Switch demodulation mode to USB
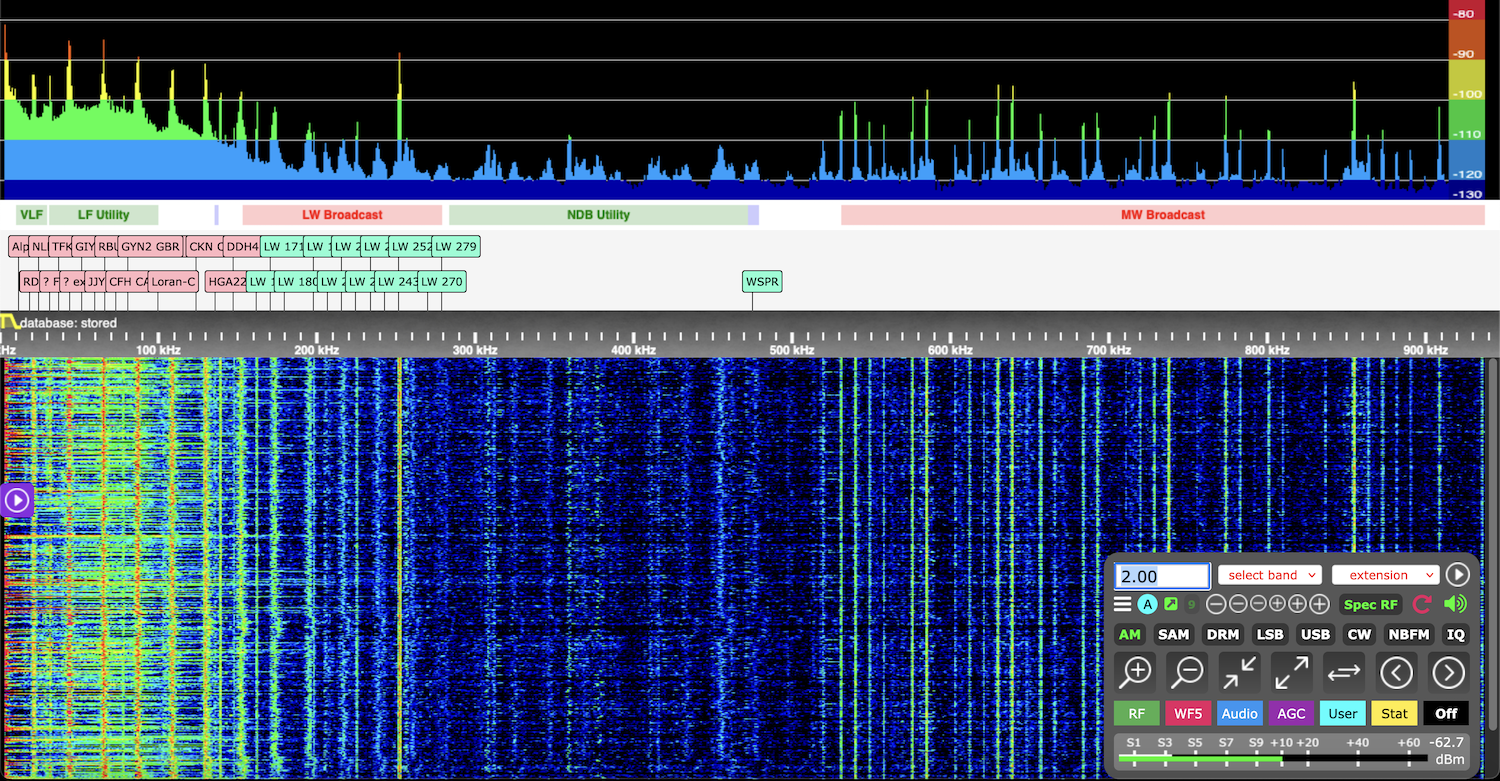Image resolution: width=1500 pixels, height=781 pixels. point(1315,634)
